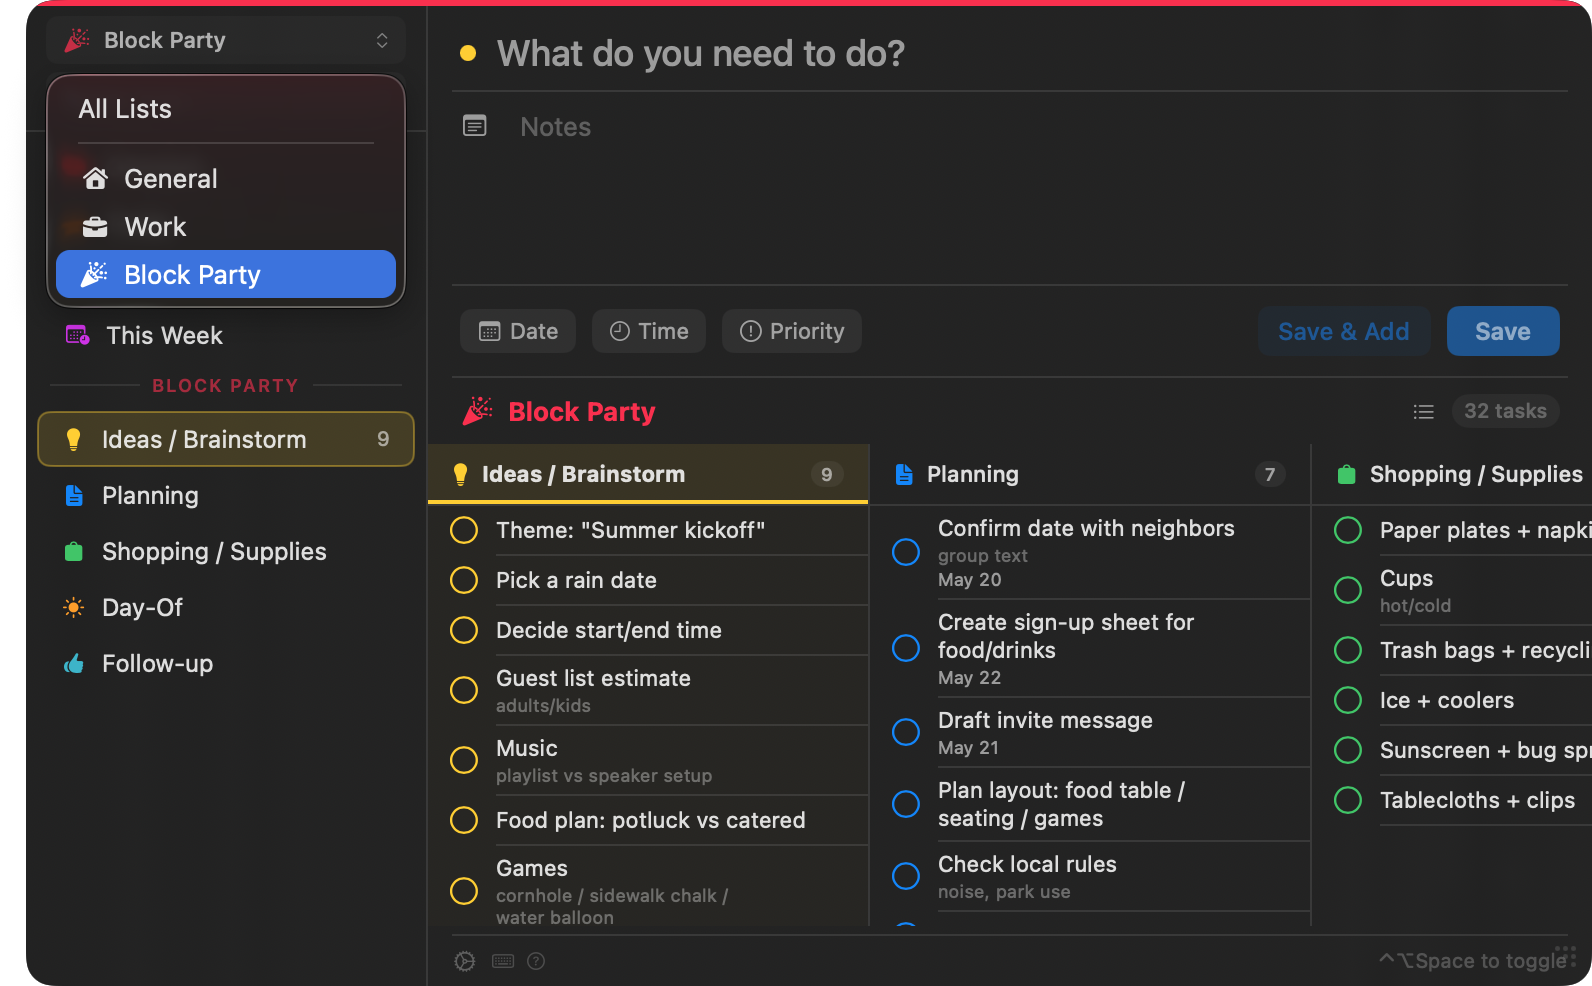Complete Check local rules task
The width and height of the screenshot is (1592, 986).
click(x=906, y=876)
